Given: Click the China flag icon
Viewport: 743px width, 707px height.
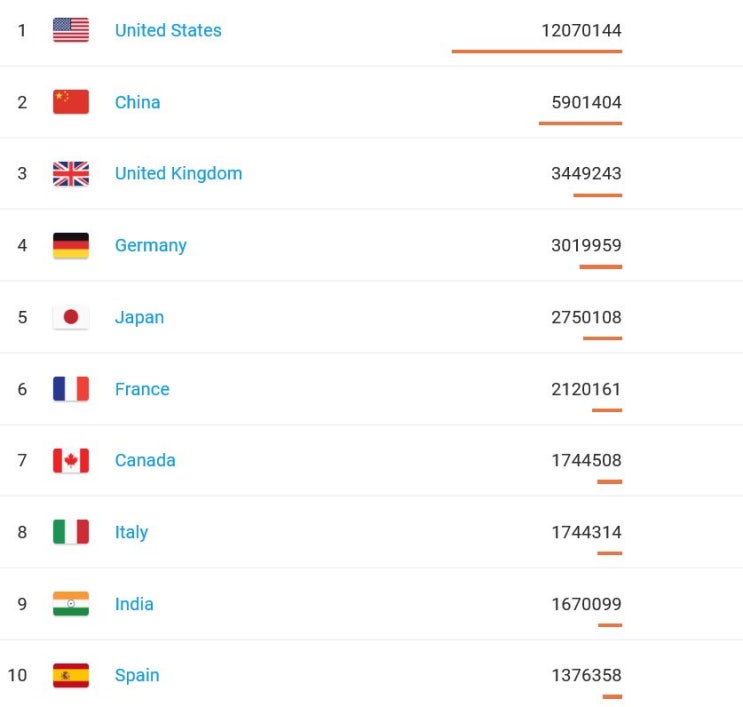Looking at the screenshot, I should 71,102.
